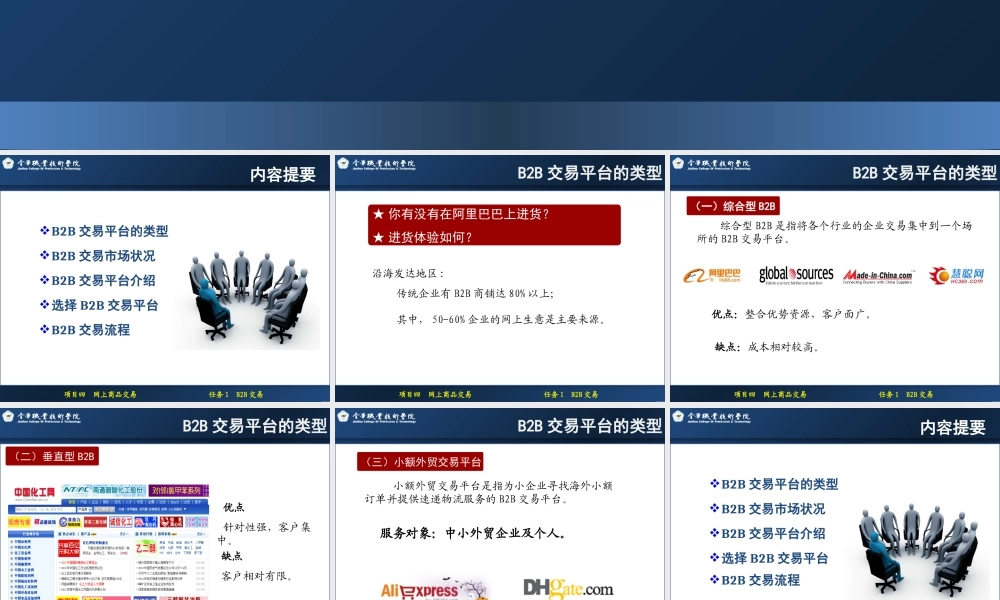Viewport: 1000px width, 600px height.
Task: Click the 服务对象：中小外贸企业及个人 text
Action: tap(473, 533)
